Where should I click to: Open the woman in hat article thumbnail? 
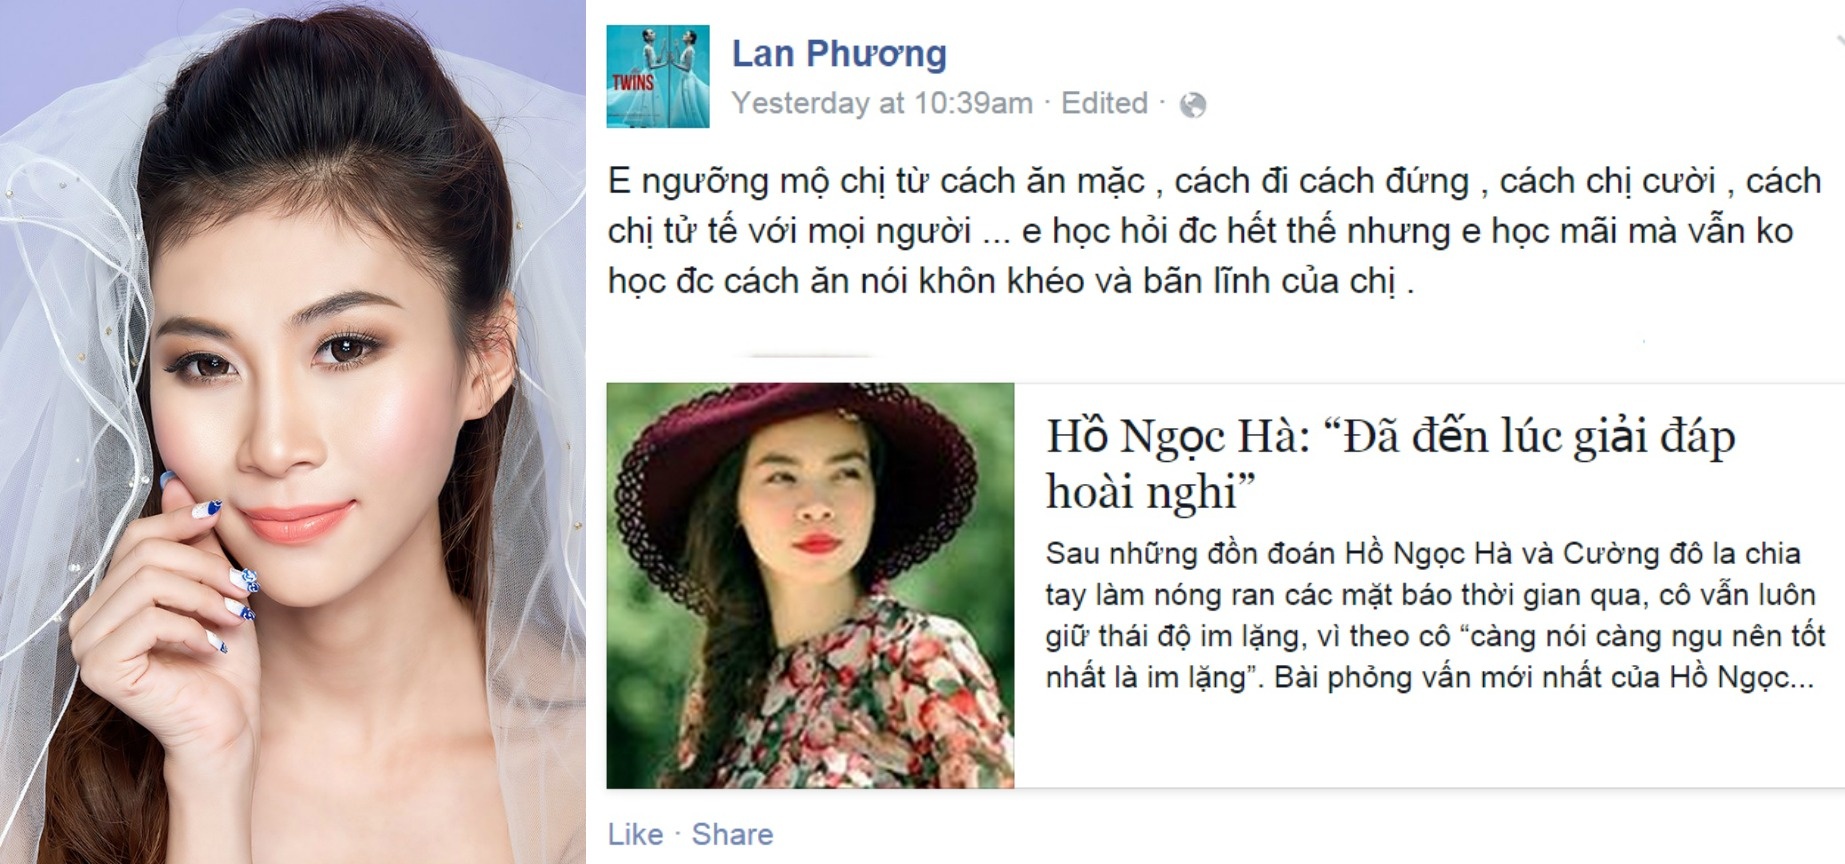click(810, 586)
